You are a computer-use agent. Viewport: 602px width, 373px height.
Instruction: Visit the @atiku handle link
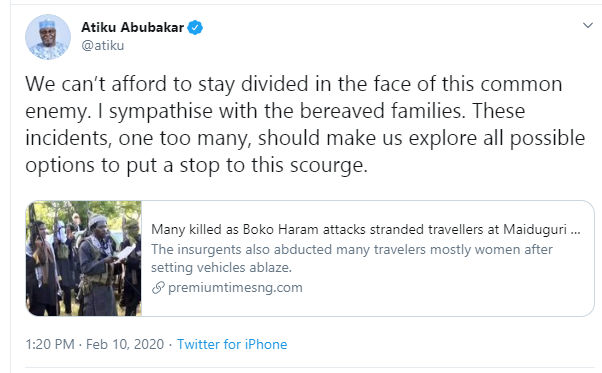103,45
